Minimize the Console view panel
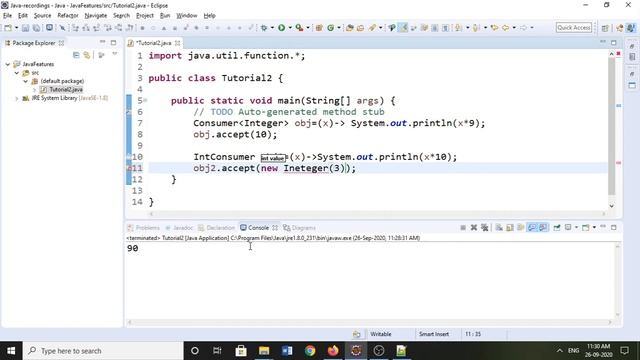This screenshot has height=360, width=640. 603,227
